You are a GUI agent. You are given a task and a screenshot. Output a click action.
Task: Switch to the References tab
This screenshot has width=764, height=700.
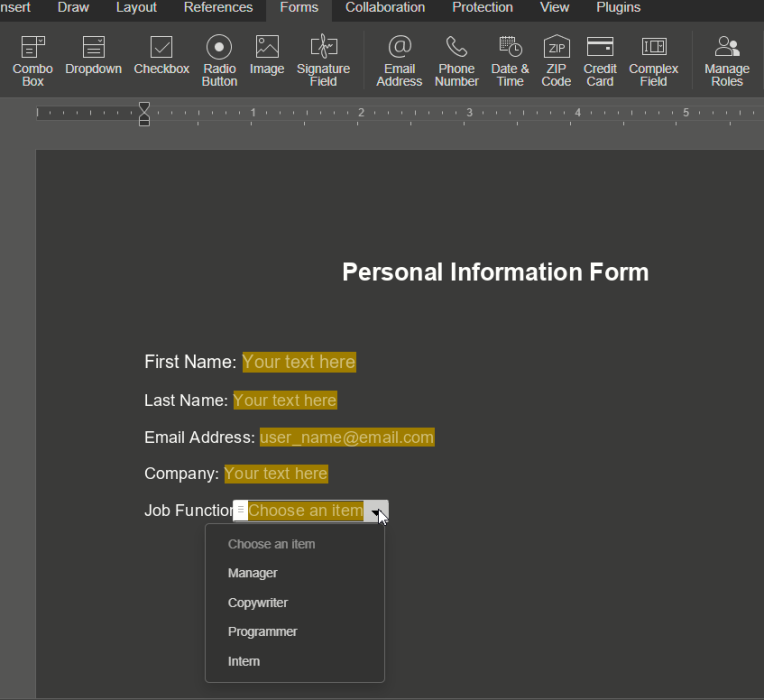pyautogui.click(x=218, y=7)
